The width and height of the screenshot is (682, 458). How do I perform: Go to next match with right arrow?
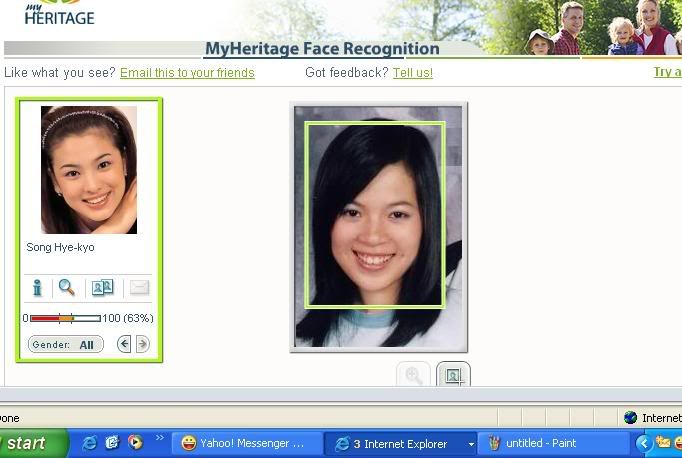pos(143,344)
